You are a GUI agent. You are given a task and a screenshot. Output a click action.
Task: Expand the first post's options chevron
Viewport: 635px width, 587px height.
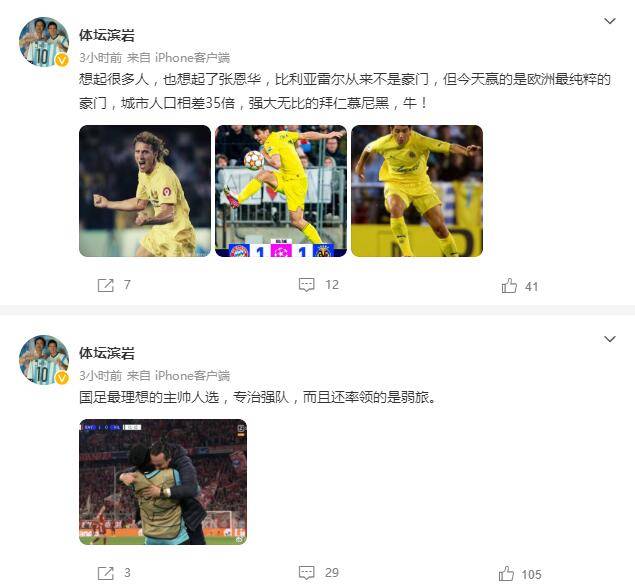pos(609,21)
